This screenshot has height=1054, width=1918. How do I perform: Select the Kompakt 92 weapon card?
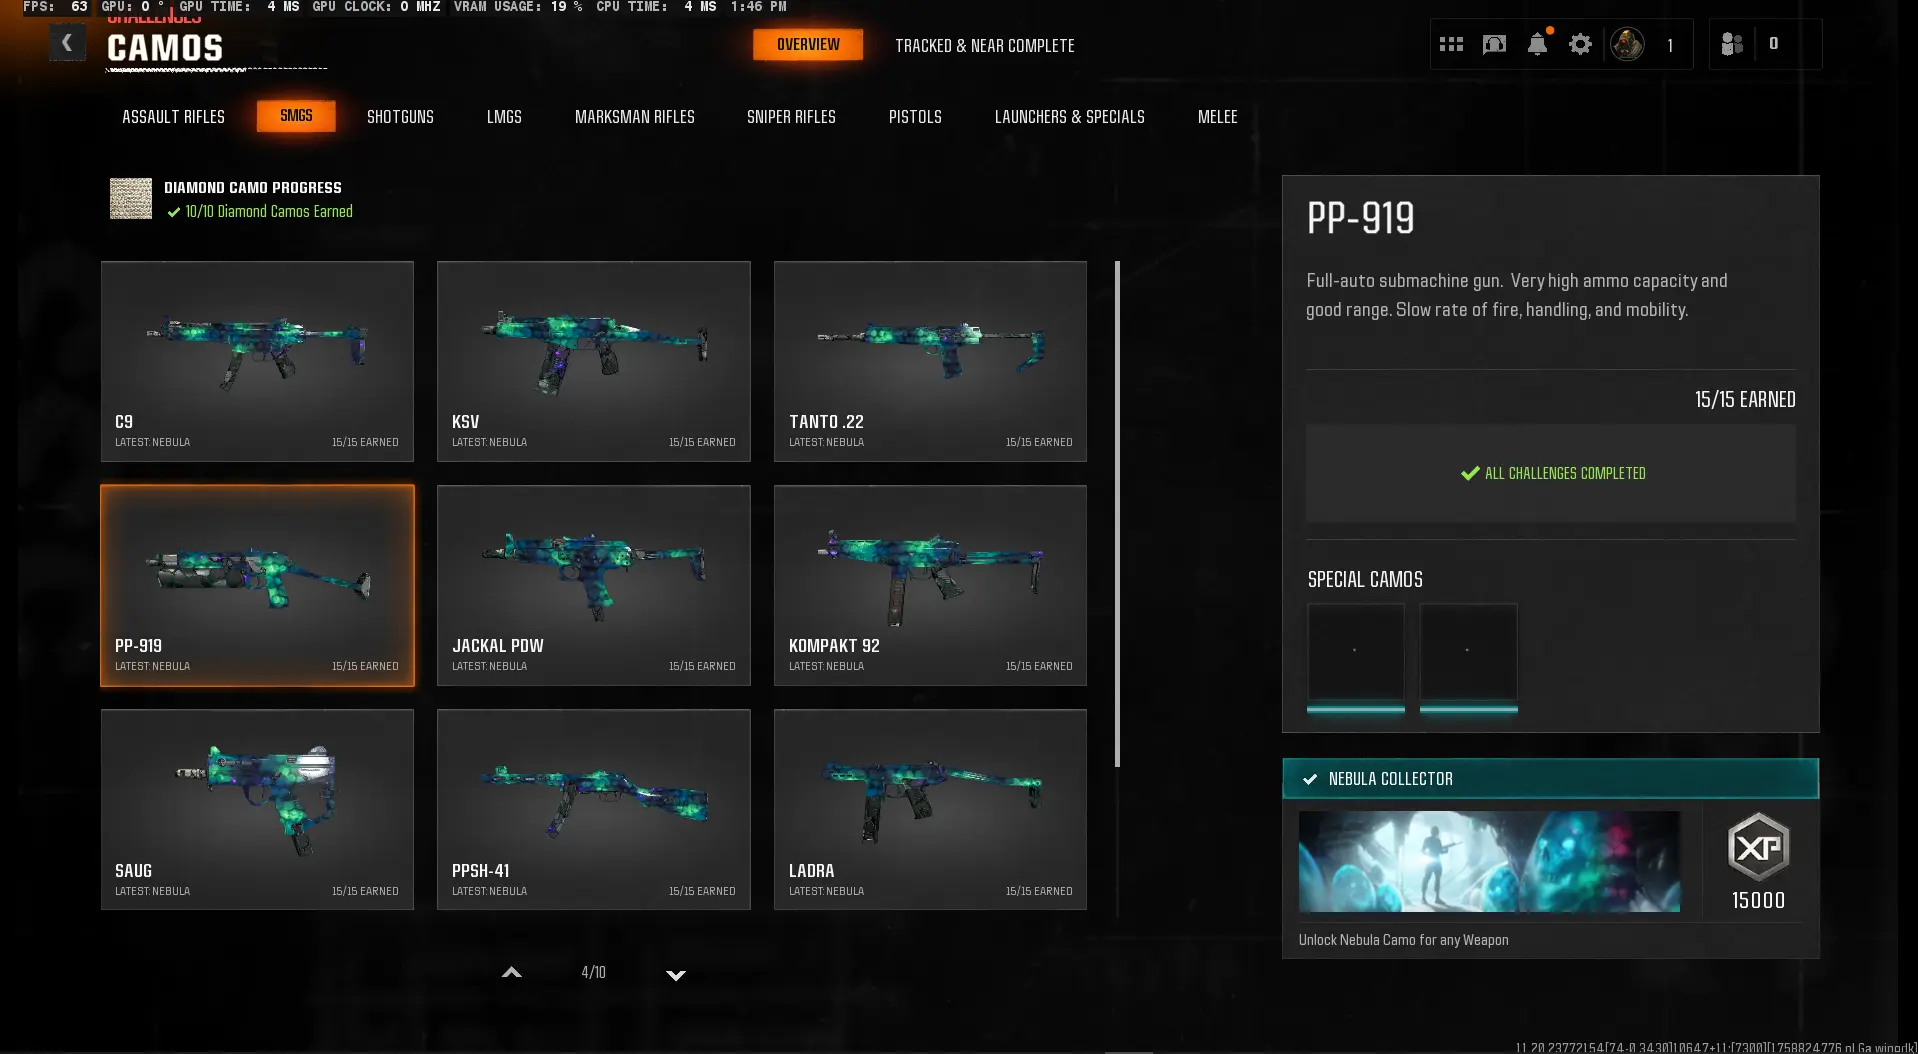click(x=930, y=585)
